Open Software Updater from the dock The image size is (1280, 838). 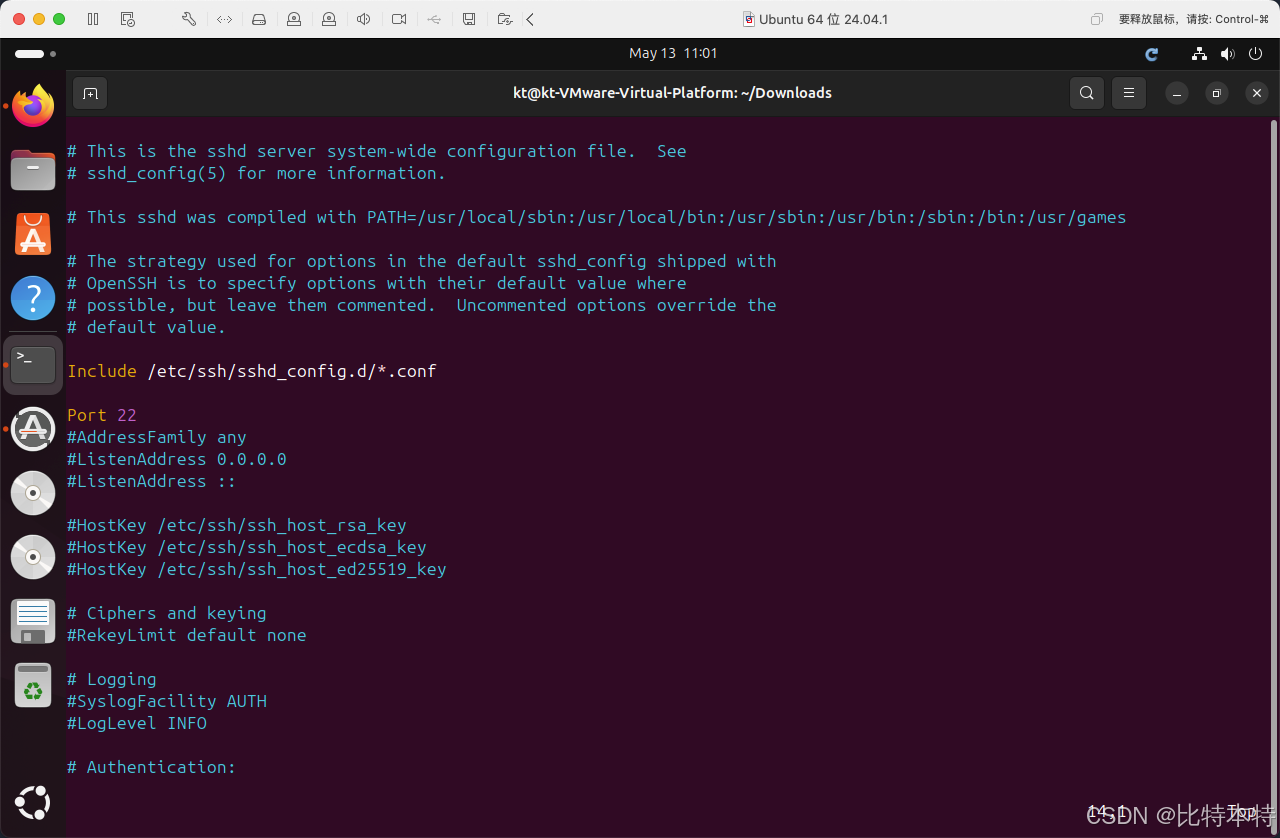[33, 429]
